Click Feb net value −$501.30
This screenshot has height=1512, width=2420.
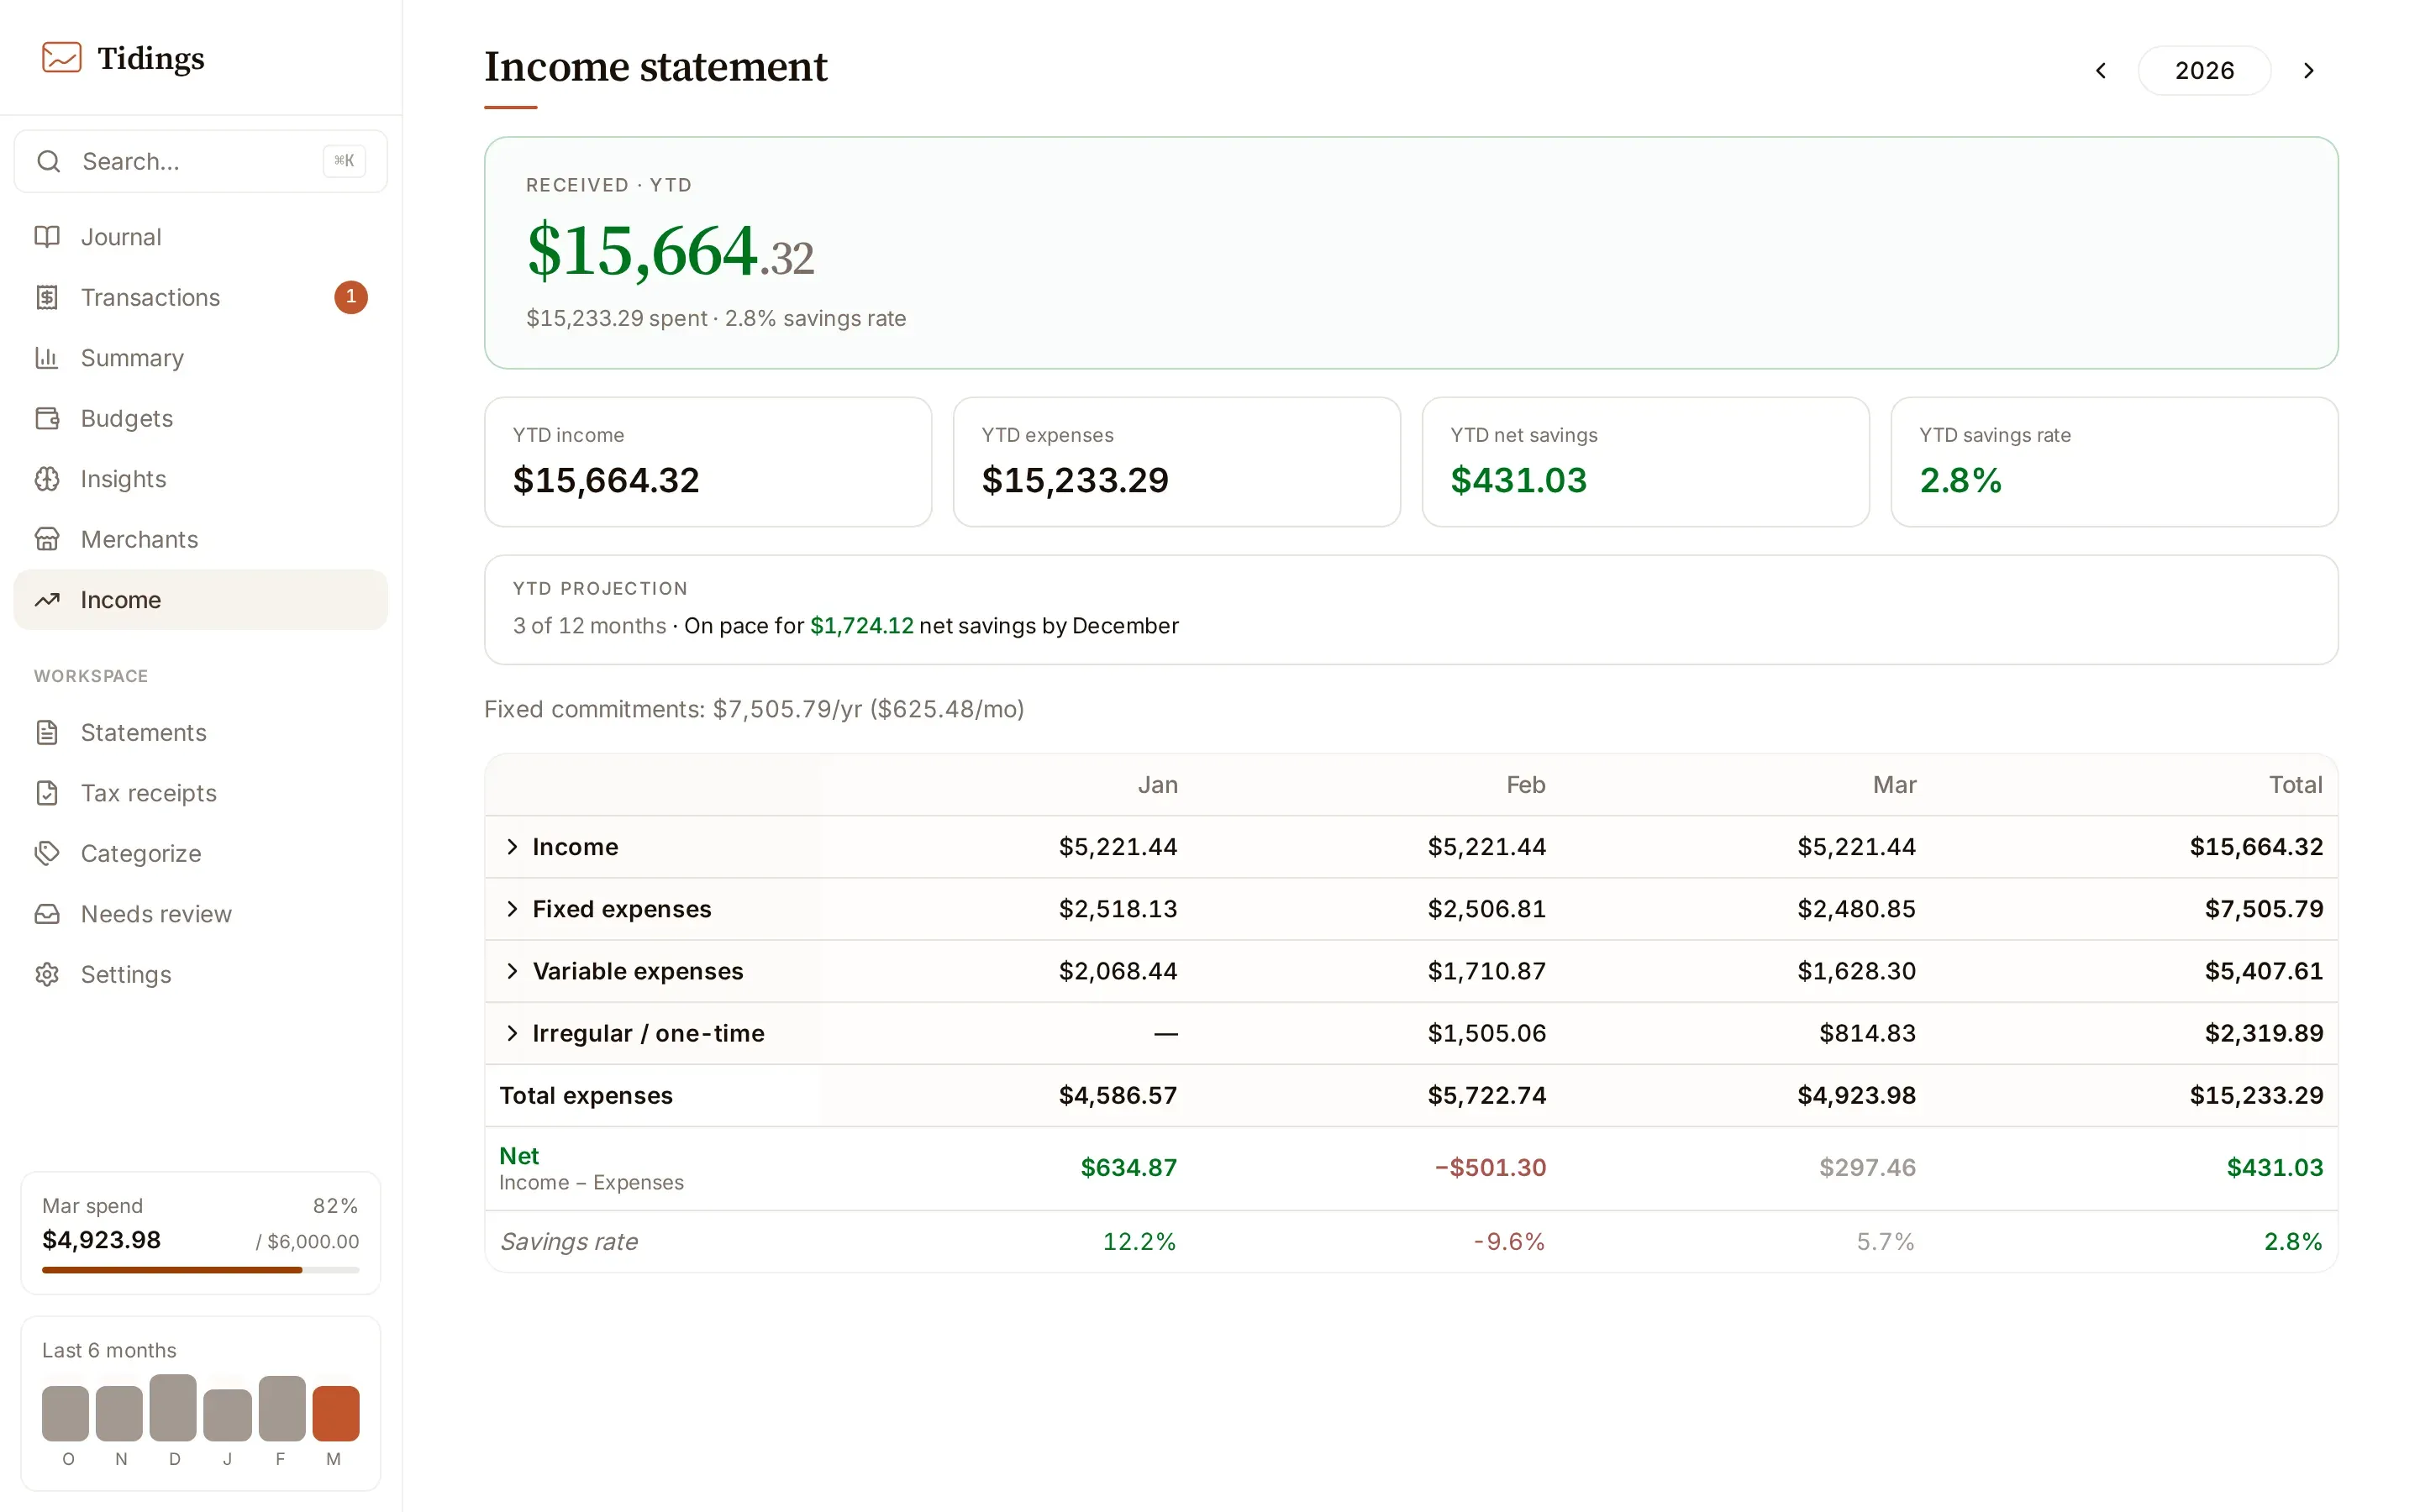point(1490,1167)
